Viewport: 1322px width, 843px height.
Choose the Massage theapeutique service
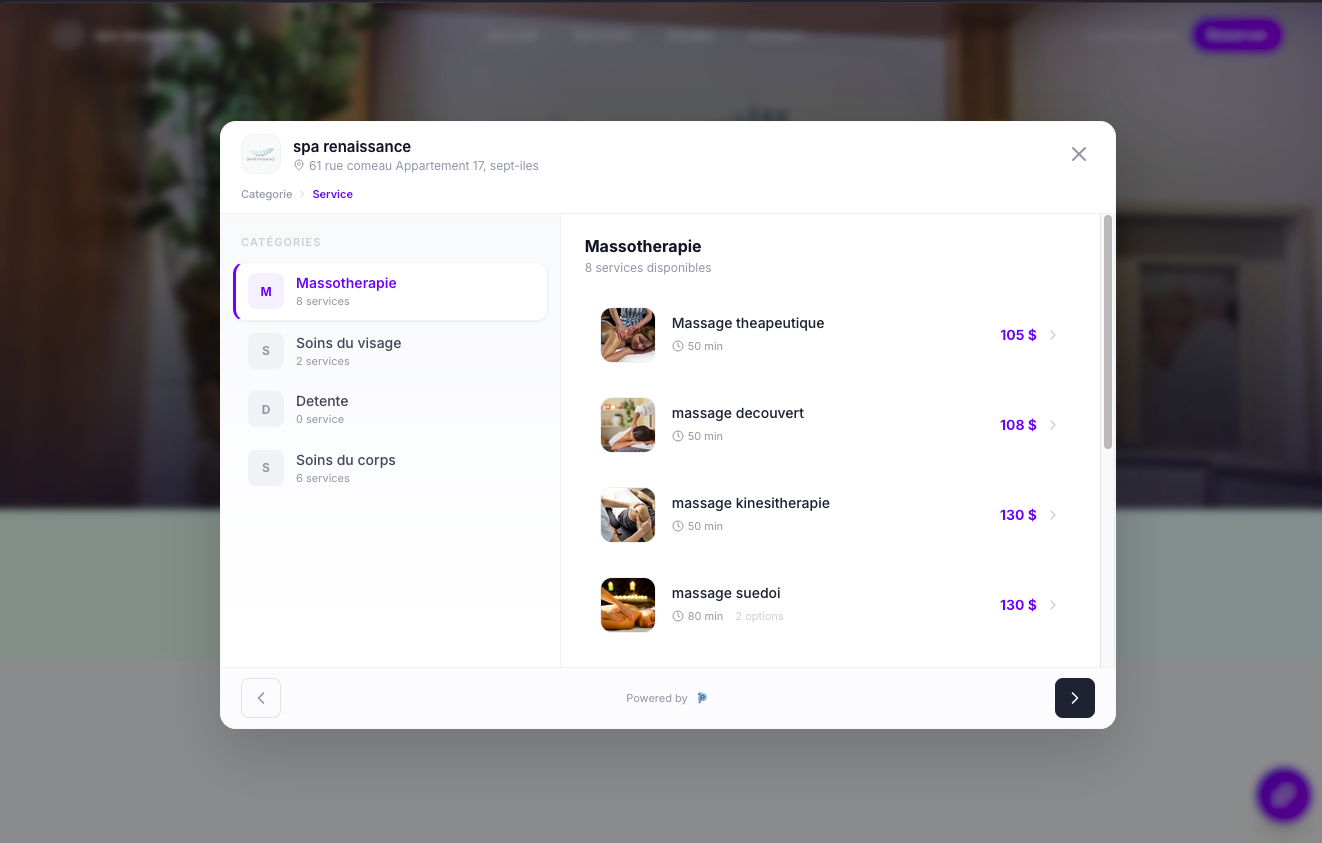tap(830, 335)
